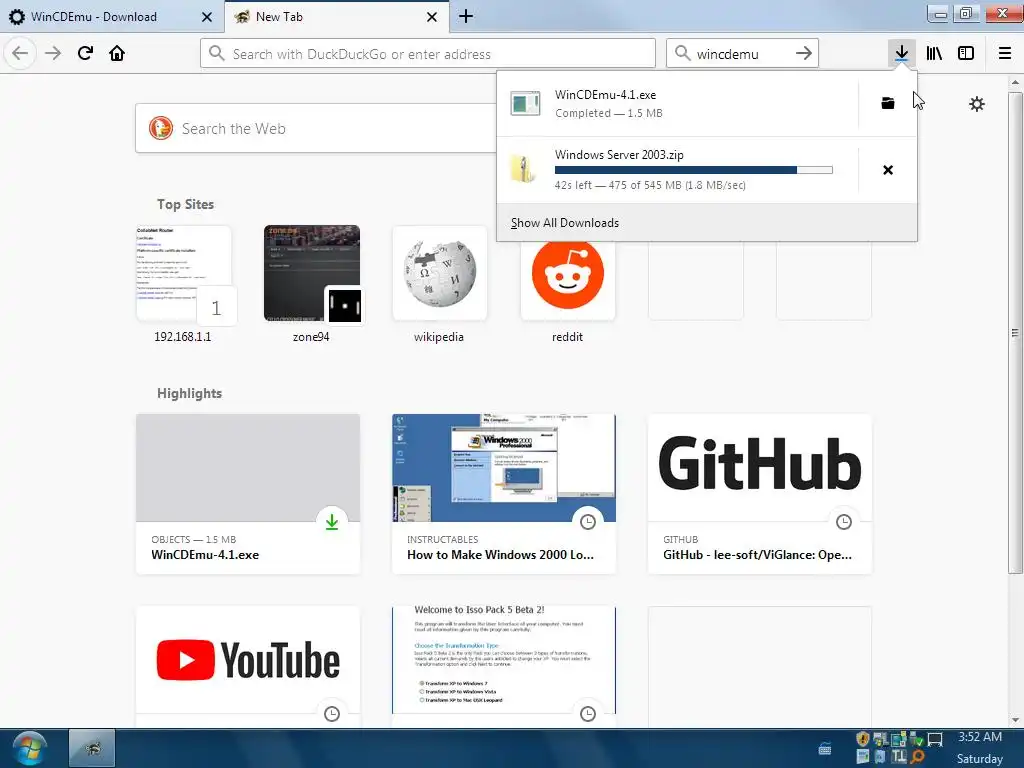Open the zone94 top site tile
1024x768 pixels.
tap(312, 273)
